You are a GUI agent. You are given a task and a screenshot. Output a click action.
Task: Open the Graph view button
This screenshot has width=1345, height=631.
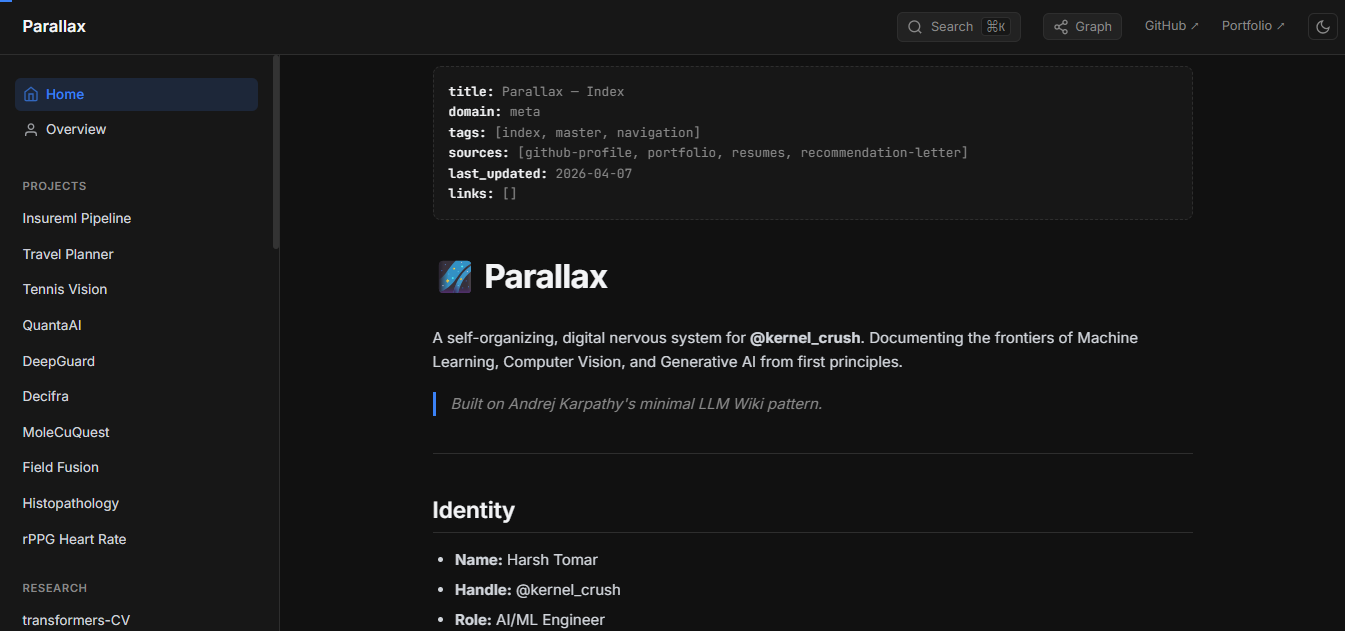tap(1082, 27)
